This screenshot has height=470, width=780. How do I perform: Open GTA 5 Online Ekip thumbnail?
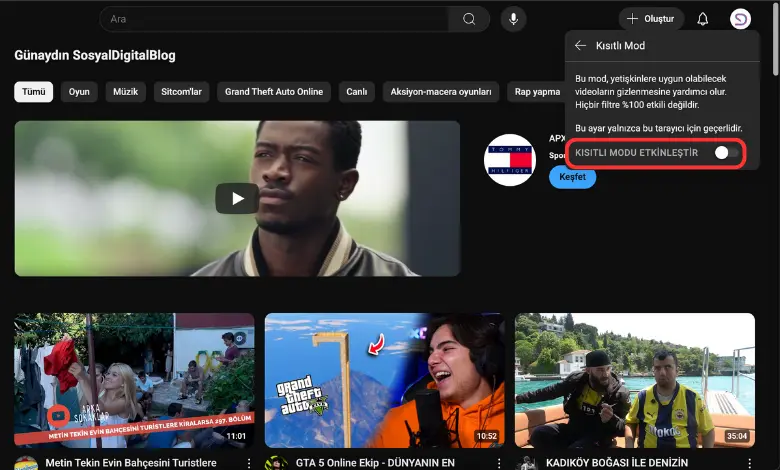385,380
